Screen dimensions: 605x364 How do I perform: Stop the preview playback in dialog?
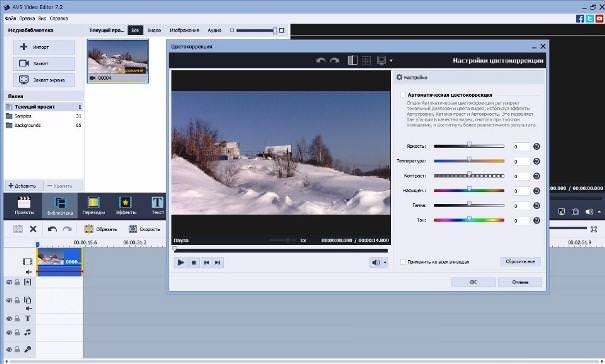click(x=194, y=262)
